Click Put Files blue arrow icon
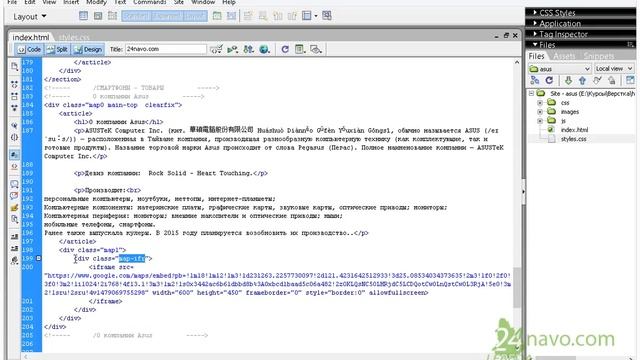This screenshot has width=640, height=360. pyautogui.click(x=582, y=80)
